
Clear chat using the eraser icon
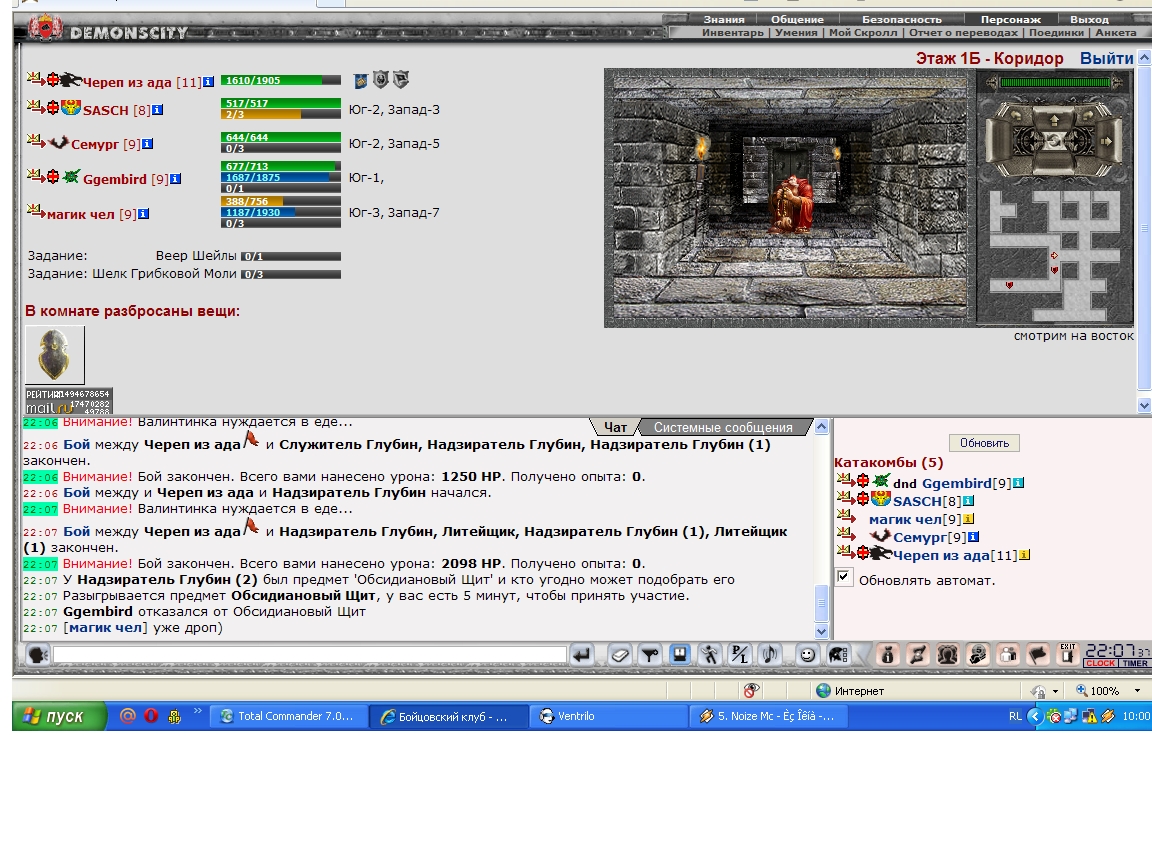click(619, 654)
